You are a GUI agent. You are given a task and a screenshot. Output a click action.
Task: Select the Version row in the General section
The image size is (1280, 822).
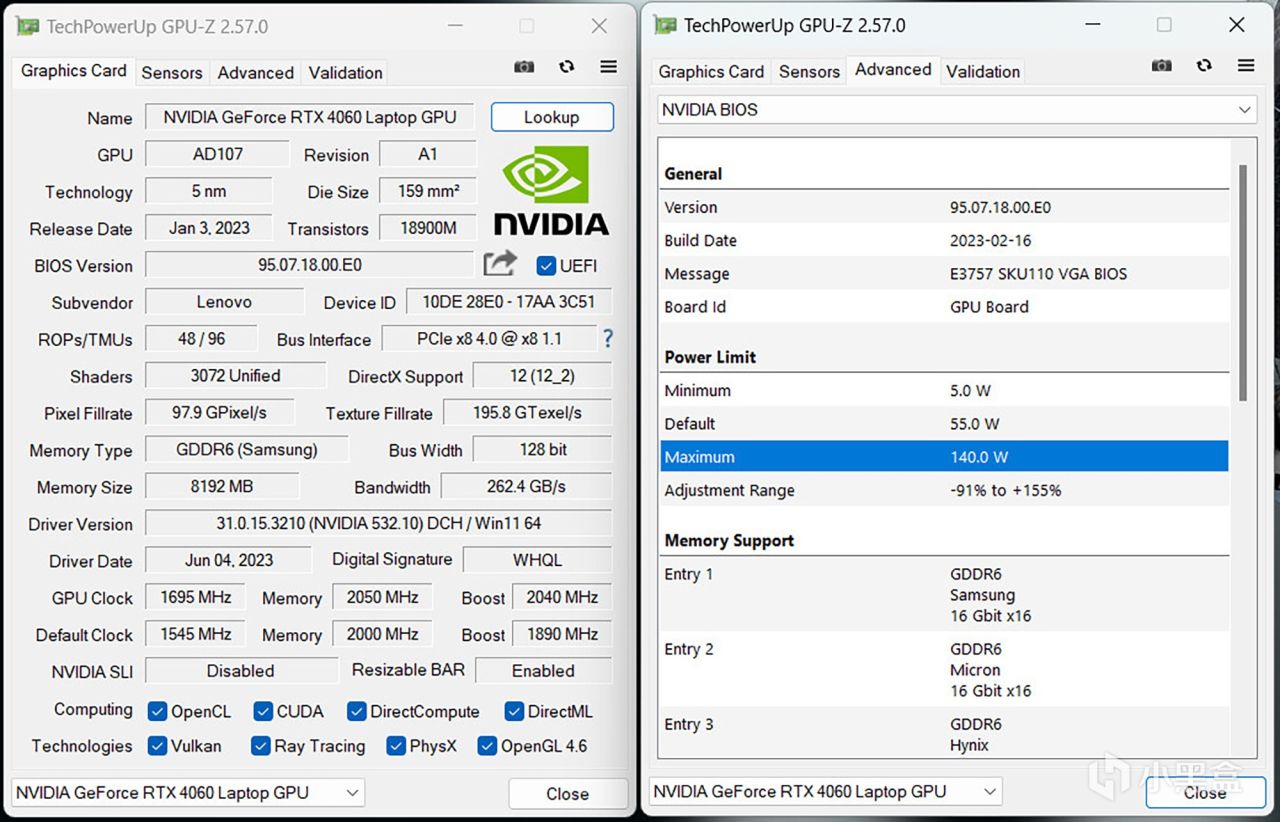pos(944,208)
